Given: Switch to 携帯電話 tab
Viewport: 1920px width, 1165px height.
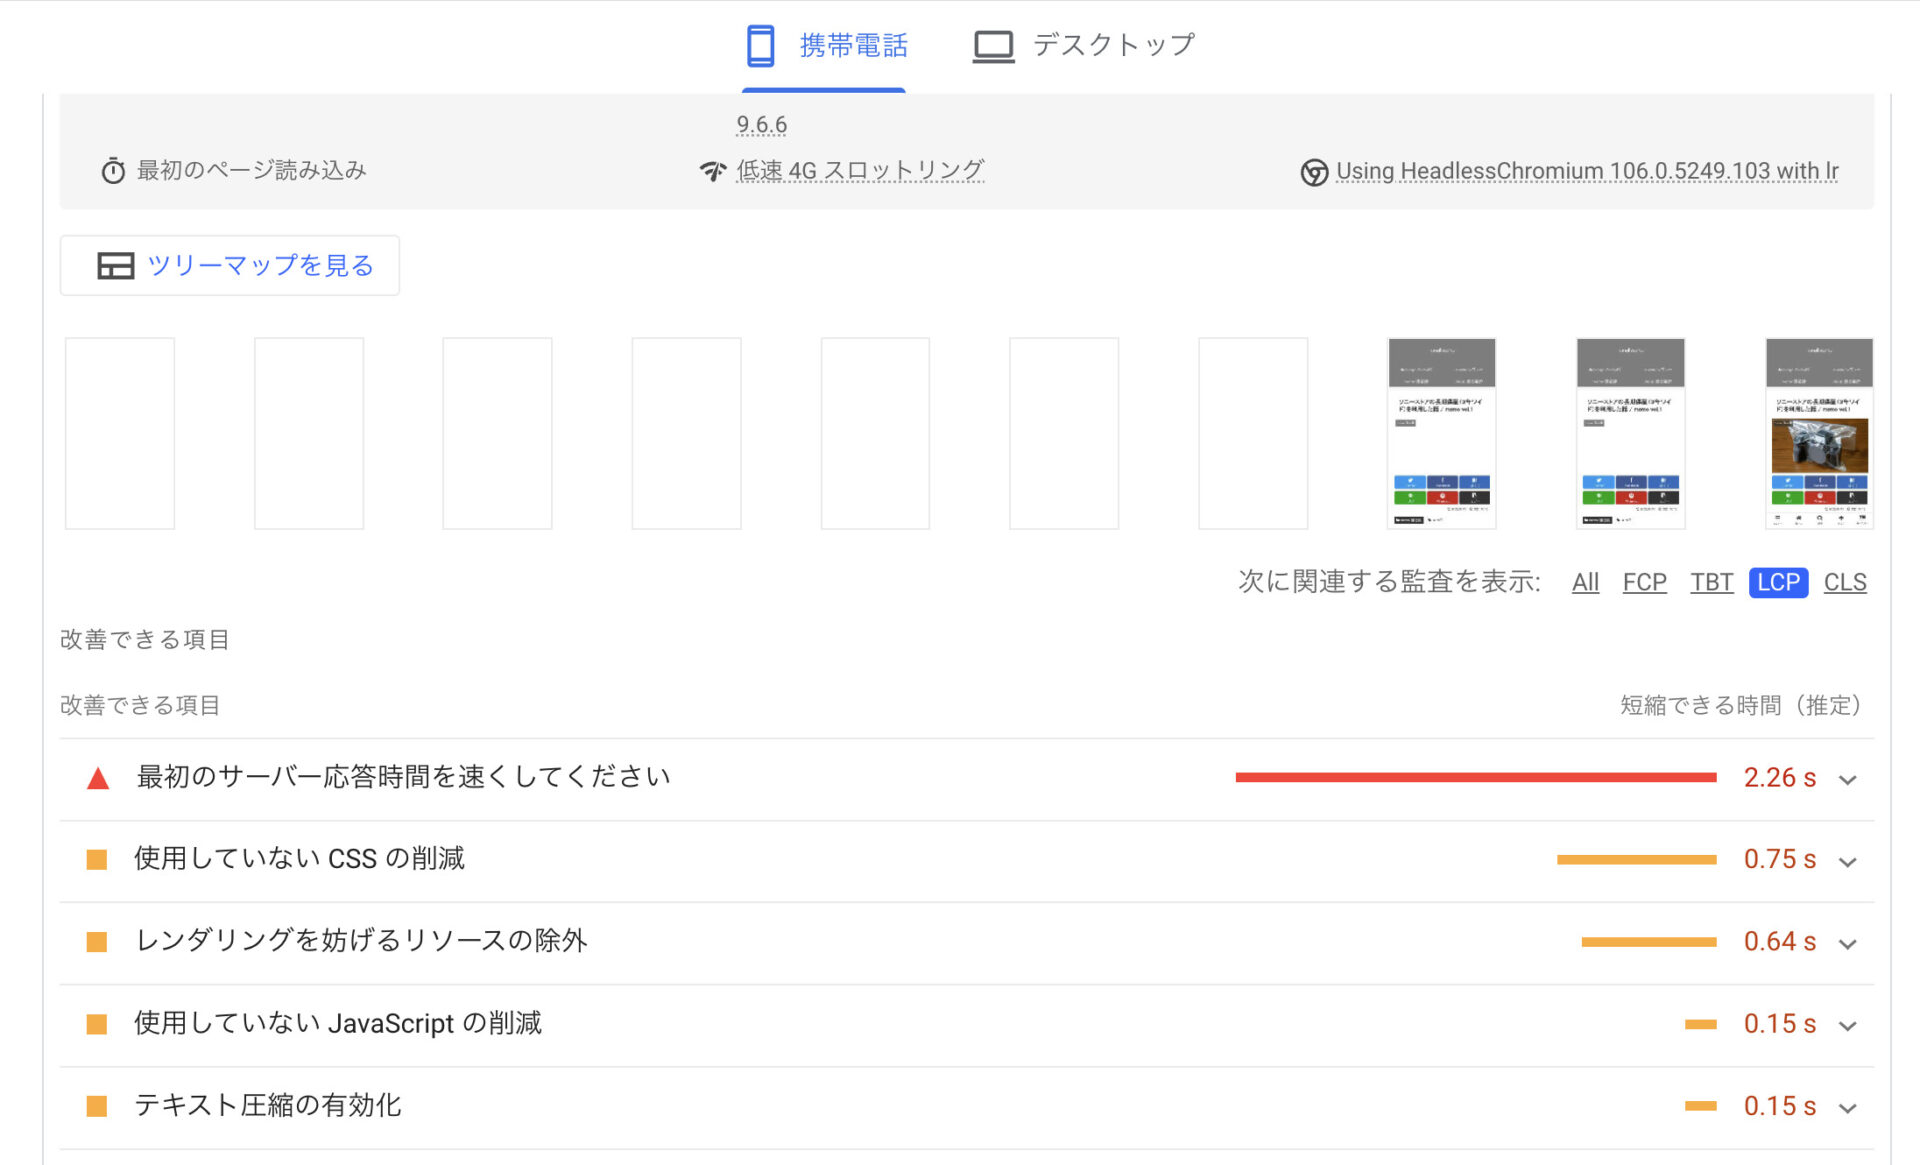Looking at the screenshot, I should pyautogui.click(x=852, y=46).
